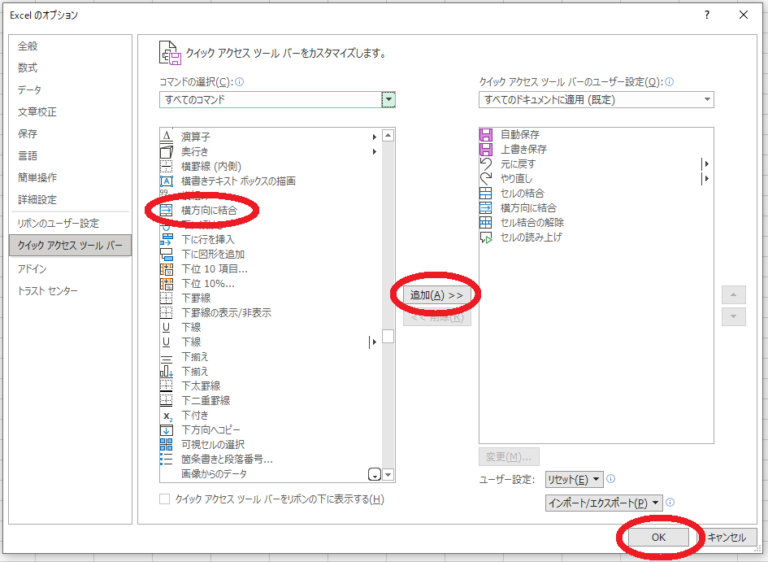Image resolution: width=768 pixels, height=562 pixels.
Task: Click the command list scroll down arrow
Action: coord(388,475)
